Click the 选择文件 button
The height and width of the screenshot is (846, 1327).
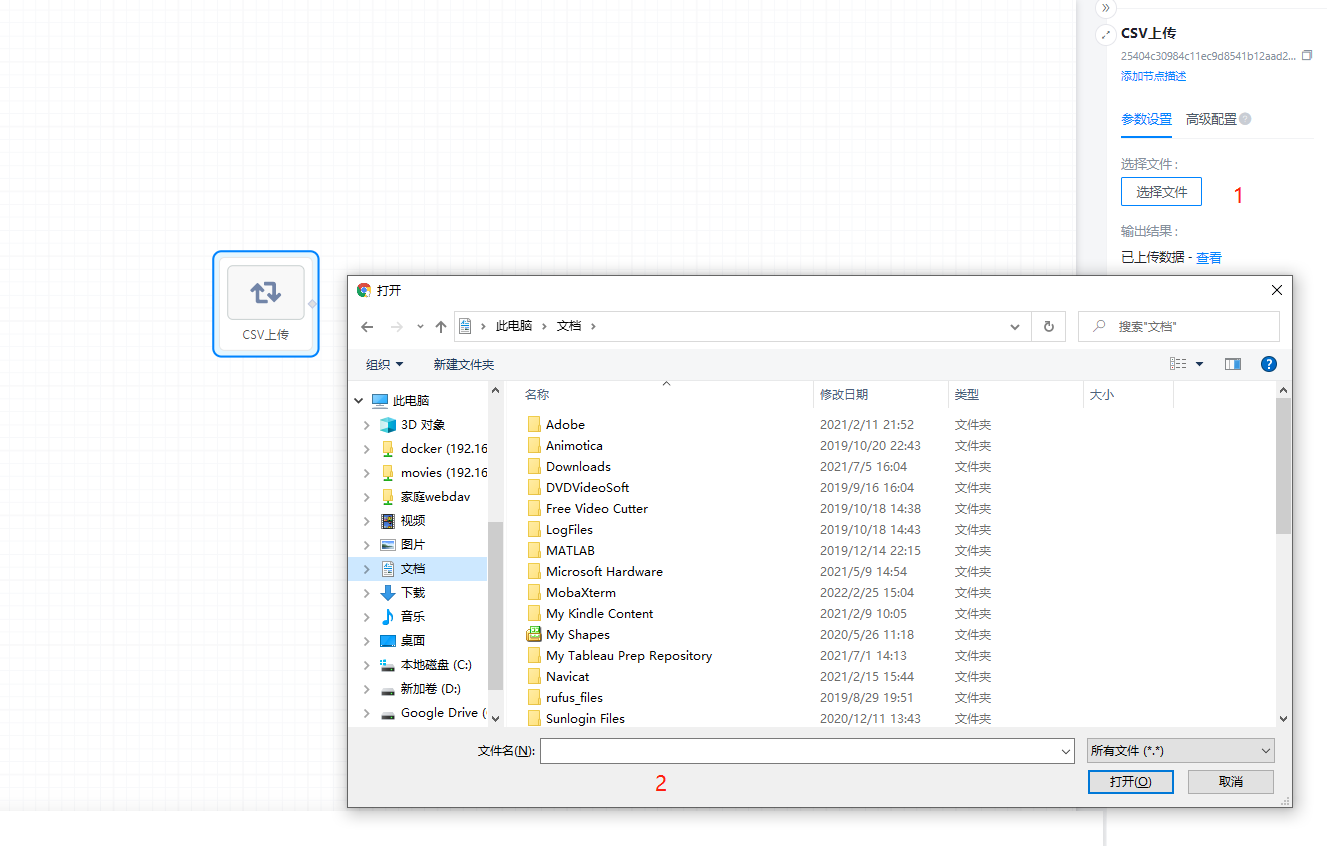(1161, 192)
